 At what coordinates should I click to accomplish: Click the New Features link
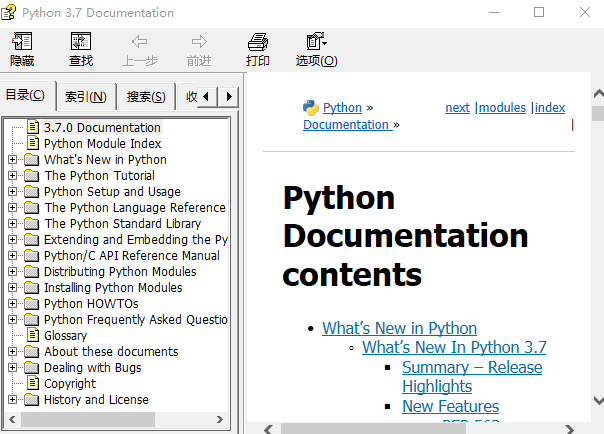point(450,406)
